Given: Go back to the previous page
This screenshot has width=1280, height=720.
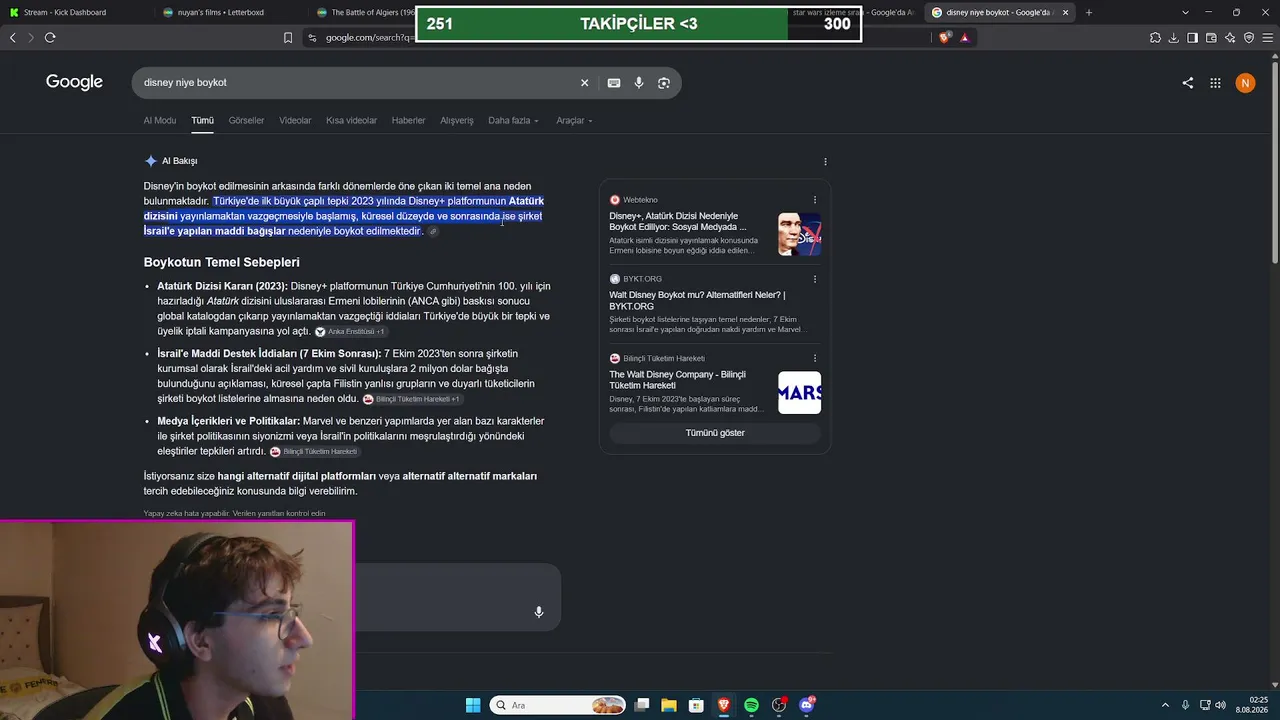Looking at the screenshot, I should 13,38.
